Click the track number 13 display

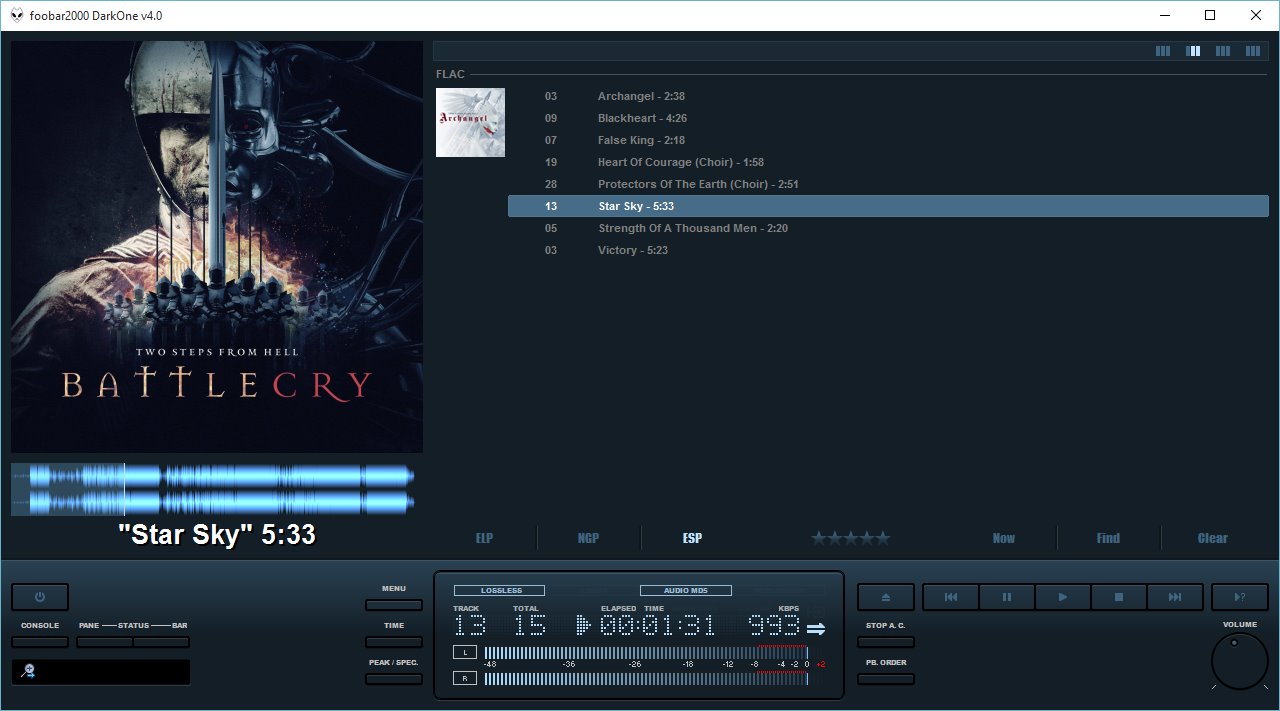click(470, 626)
